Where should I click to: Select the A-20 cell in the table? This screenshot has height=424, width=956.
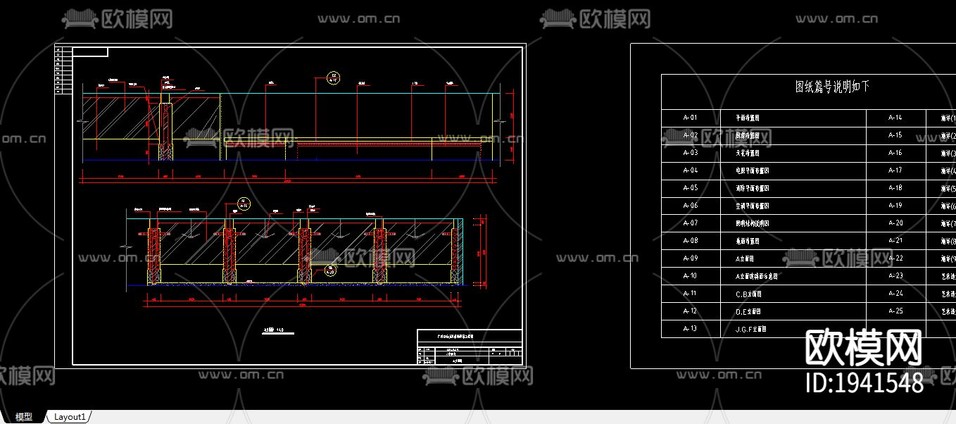(x=896, y=223)
